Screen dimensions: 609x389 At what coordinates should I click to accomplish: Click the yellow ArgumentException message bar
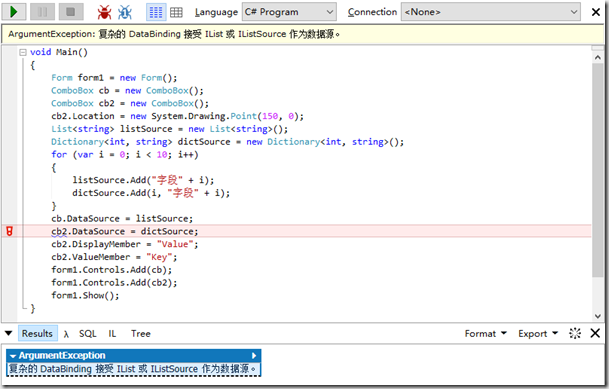tap(303, 34)
